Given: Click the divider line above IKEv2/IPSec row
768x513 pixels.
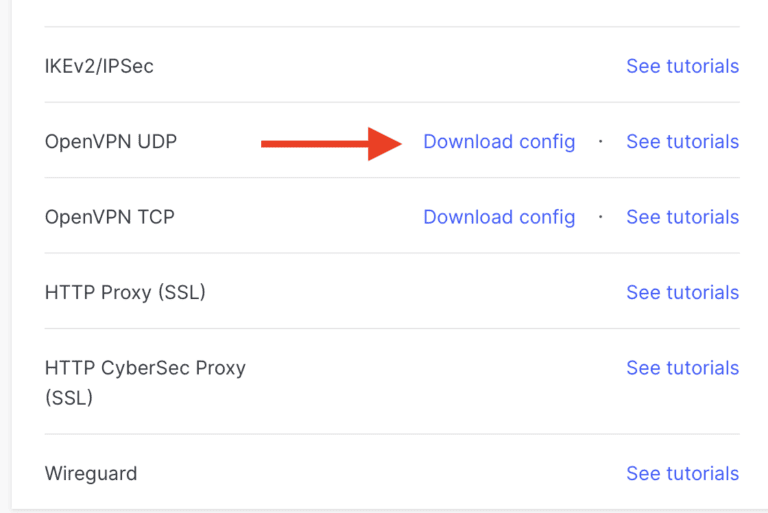Looking at the screenshot, I should pos(392,27).
